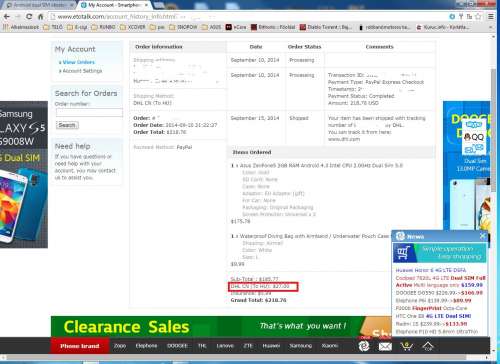This screenshot has width=500, height=364.
Task: Open the SNOPOW bookmarks folder
Action: point(183,27)
